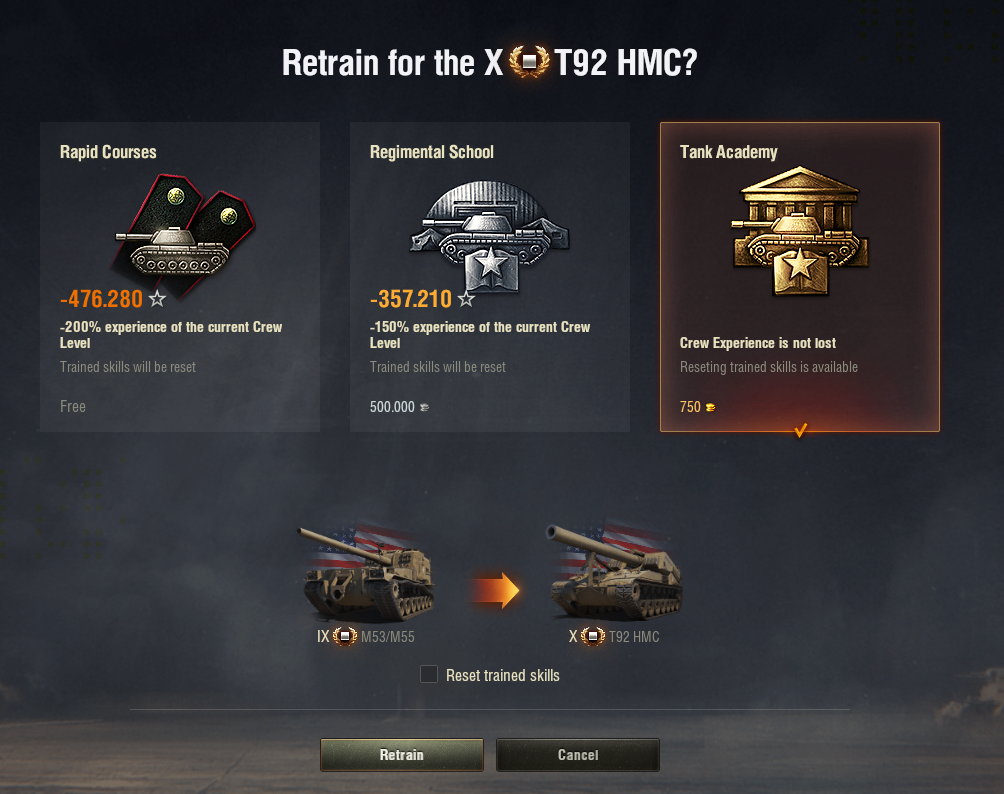
Task: Click the silver Regimental School badge
Action: tap(490, 236)
